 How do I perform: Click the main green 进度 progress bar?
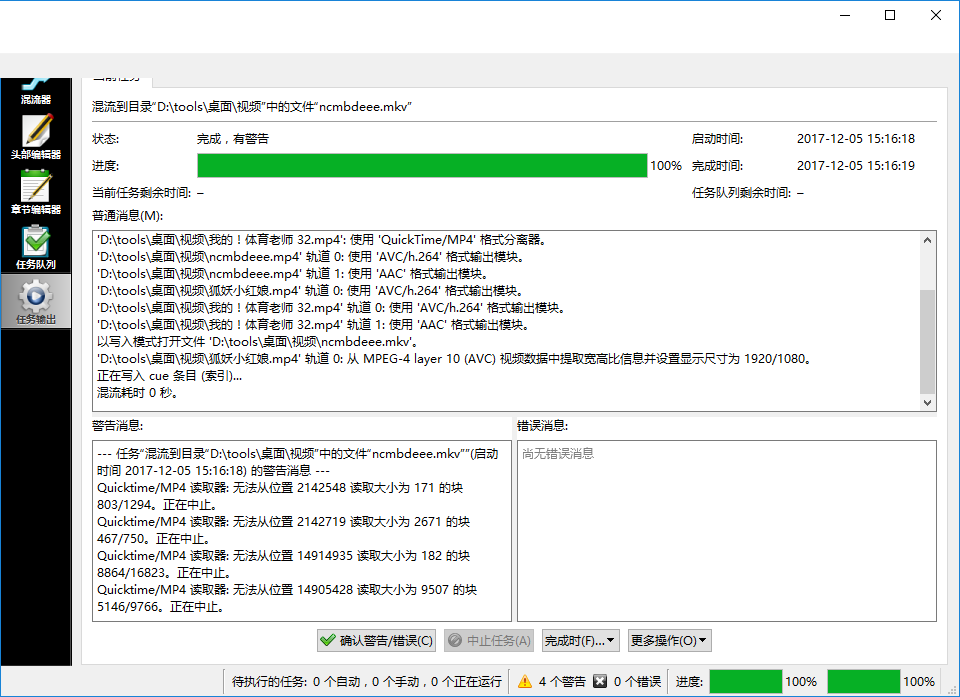422,166
